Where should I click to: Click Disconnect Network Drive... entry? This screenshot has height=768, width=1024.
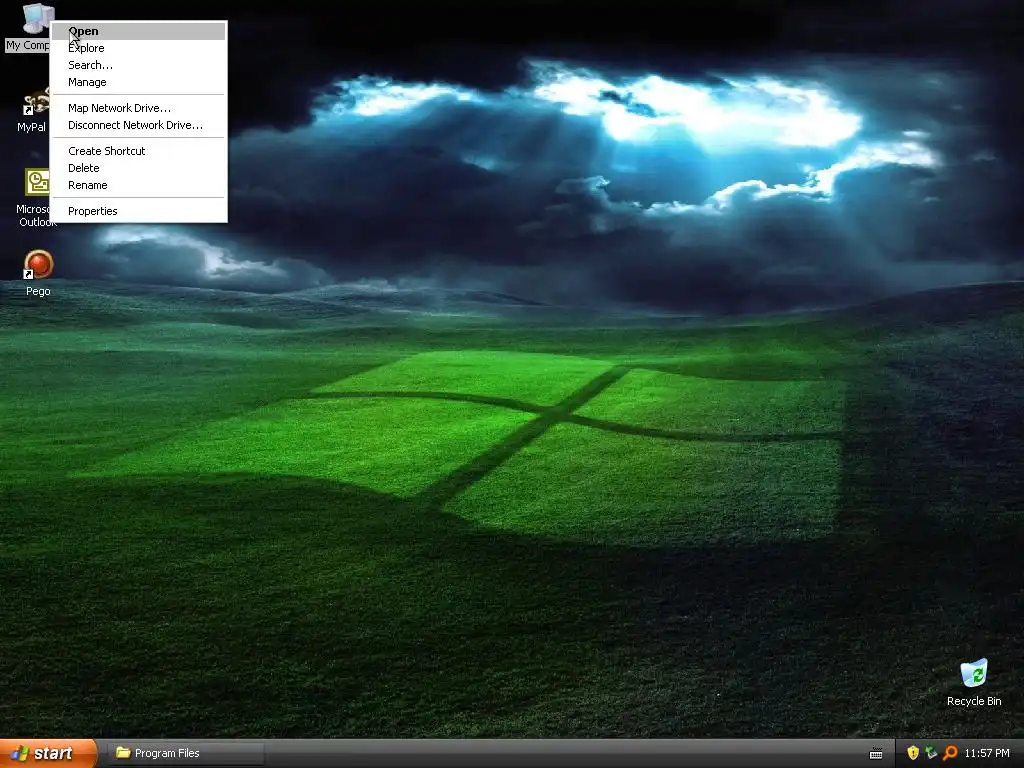[138, 125]
